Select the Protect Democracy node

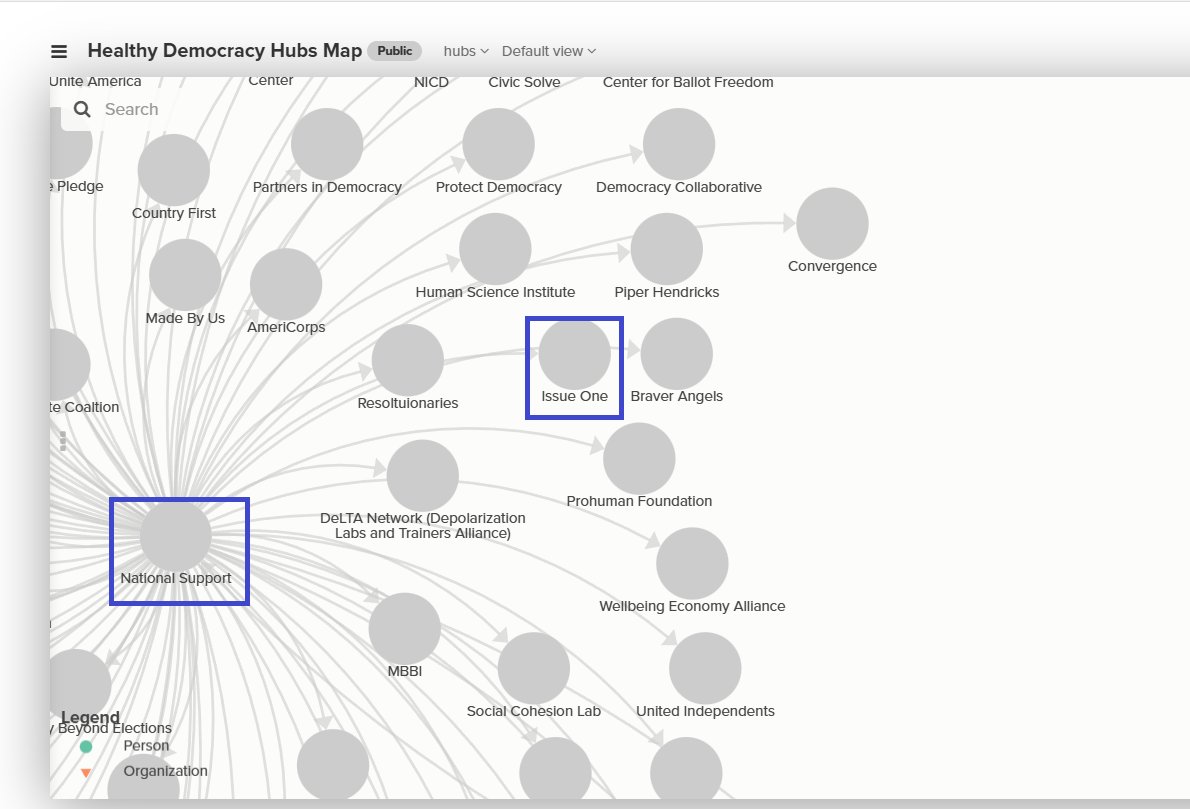point(499,144)
